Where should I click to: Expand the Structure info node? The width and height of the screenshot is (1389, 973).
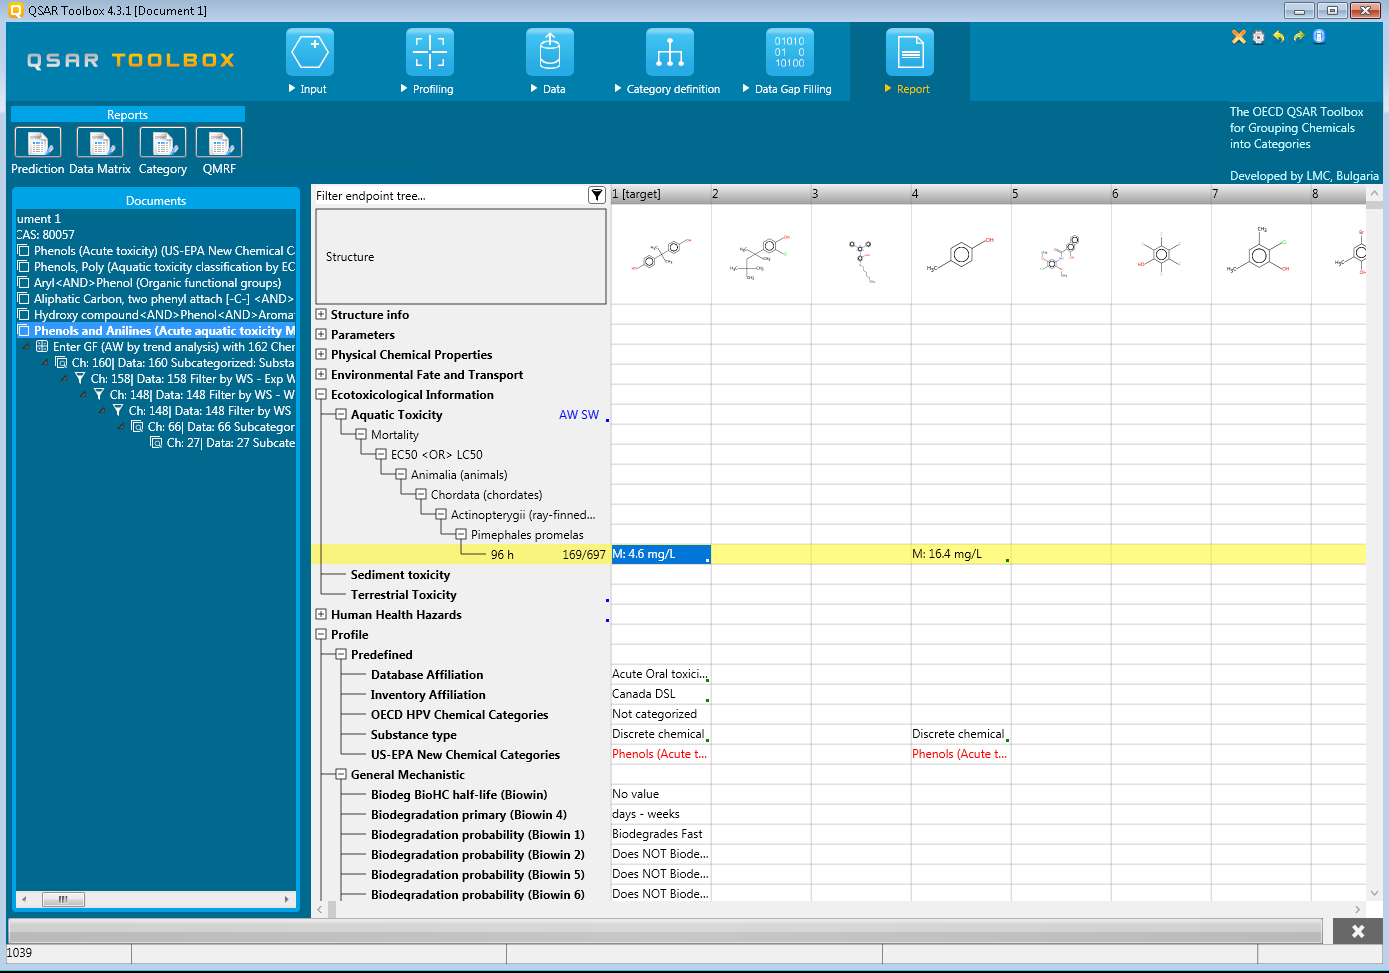pos(321,314)
